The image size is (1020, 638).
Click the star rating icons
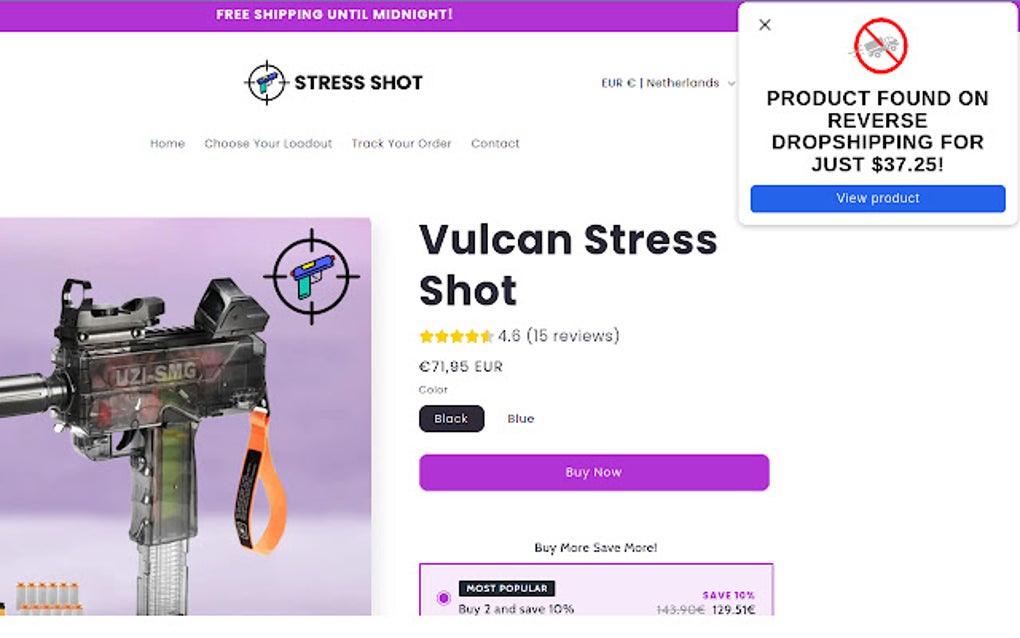pyautogui.click(x=456, y=336)
